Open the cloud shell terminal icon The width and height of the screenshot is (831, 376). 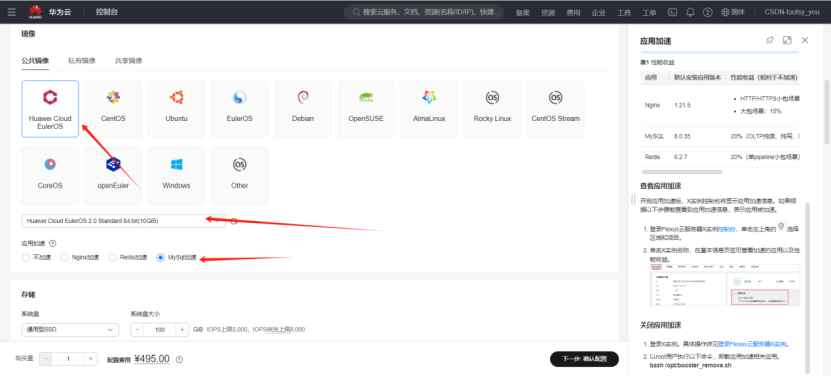coord(673,12)
